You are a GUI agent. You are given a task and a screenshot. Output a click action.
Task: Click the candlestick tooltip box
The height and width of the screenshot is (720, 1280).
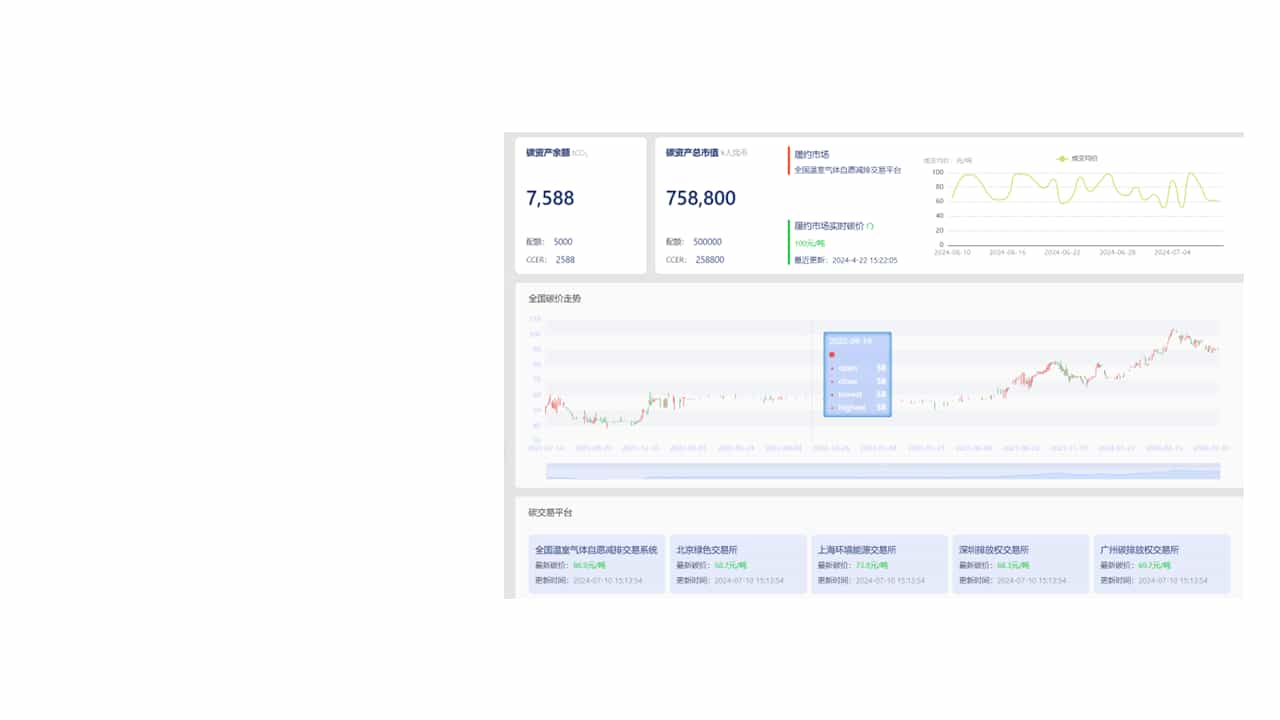(857, 375)
